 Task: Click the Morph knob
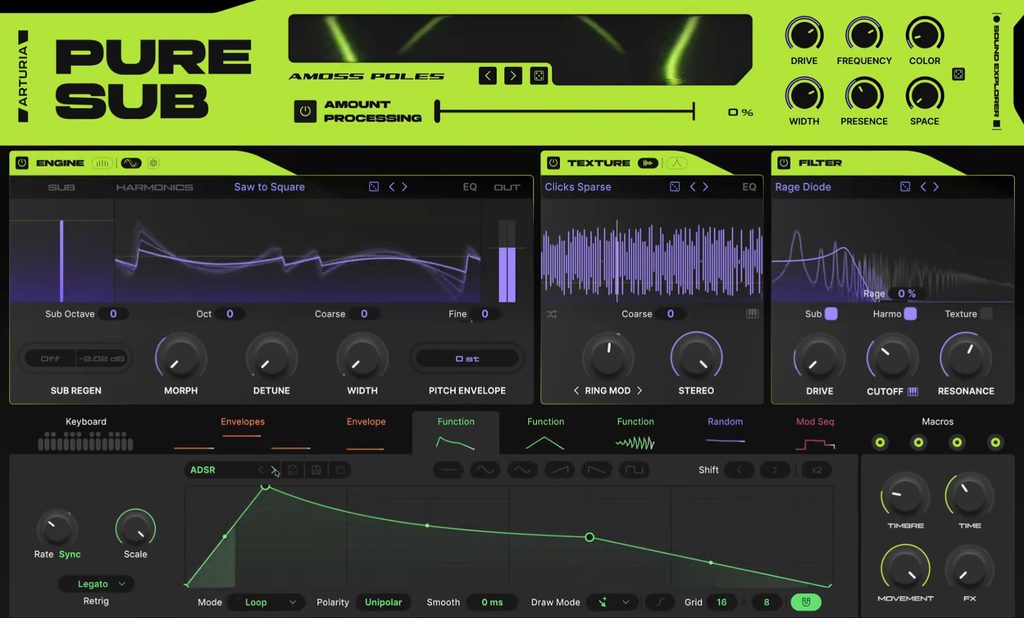click(x=181, y=358)
